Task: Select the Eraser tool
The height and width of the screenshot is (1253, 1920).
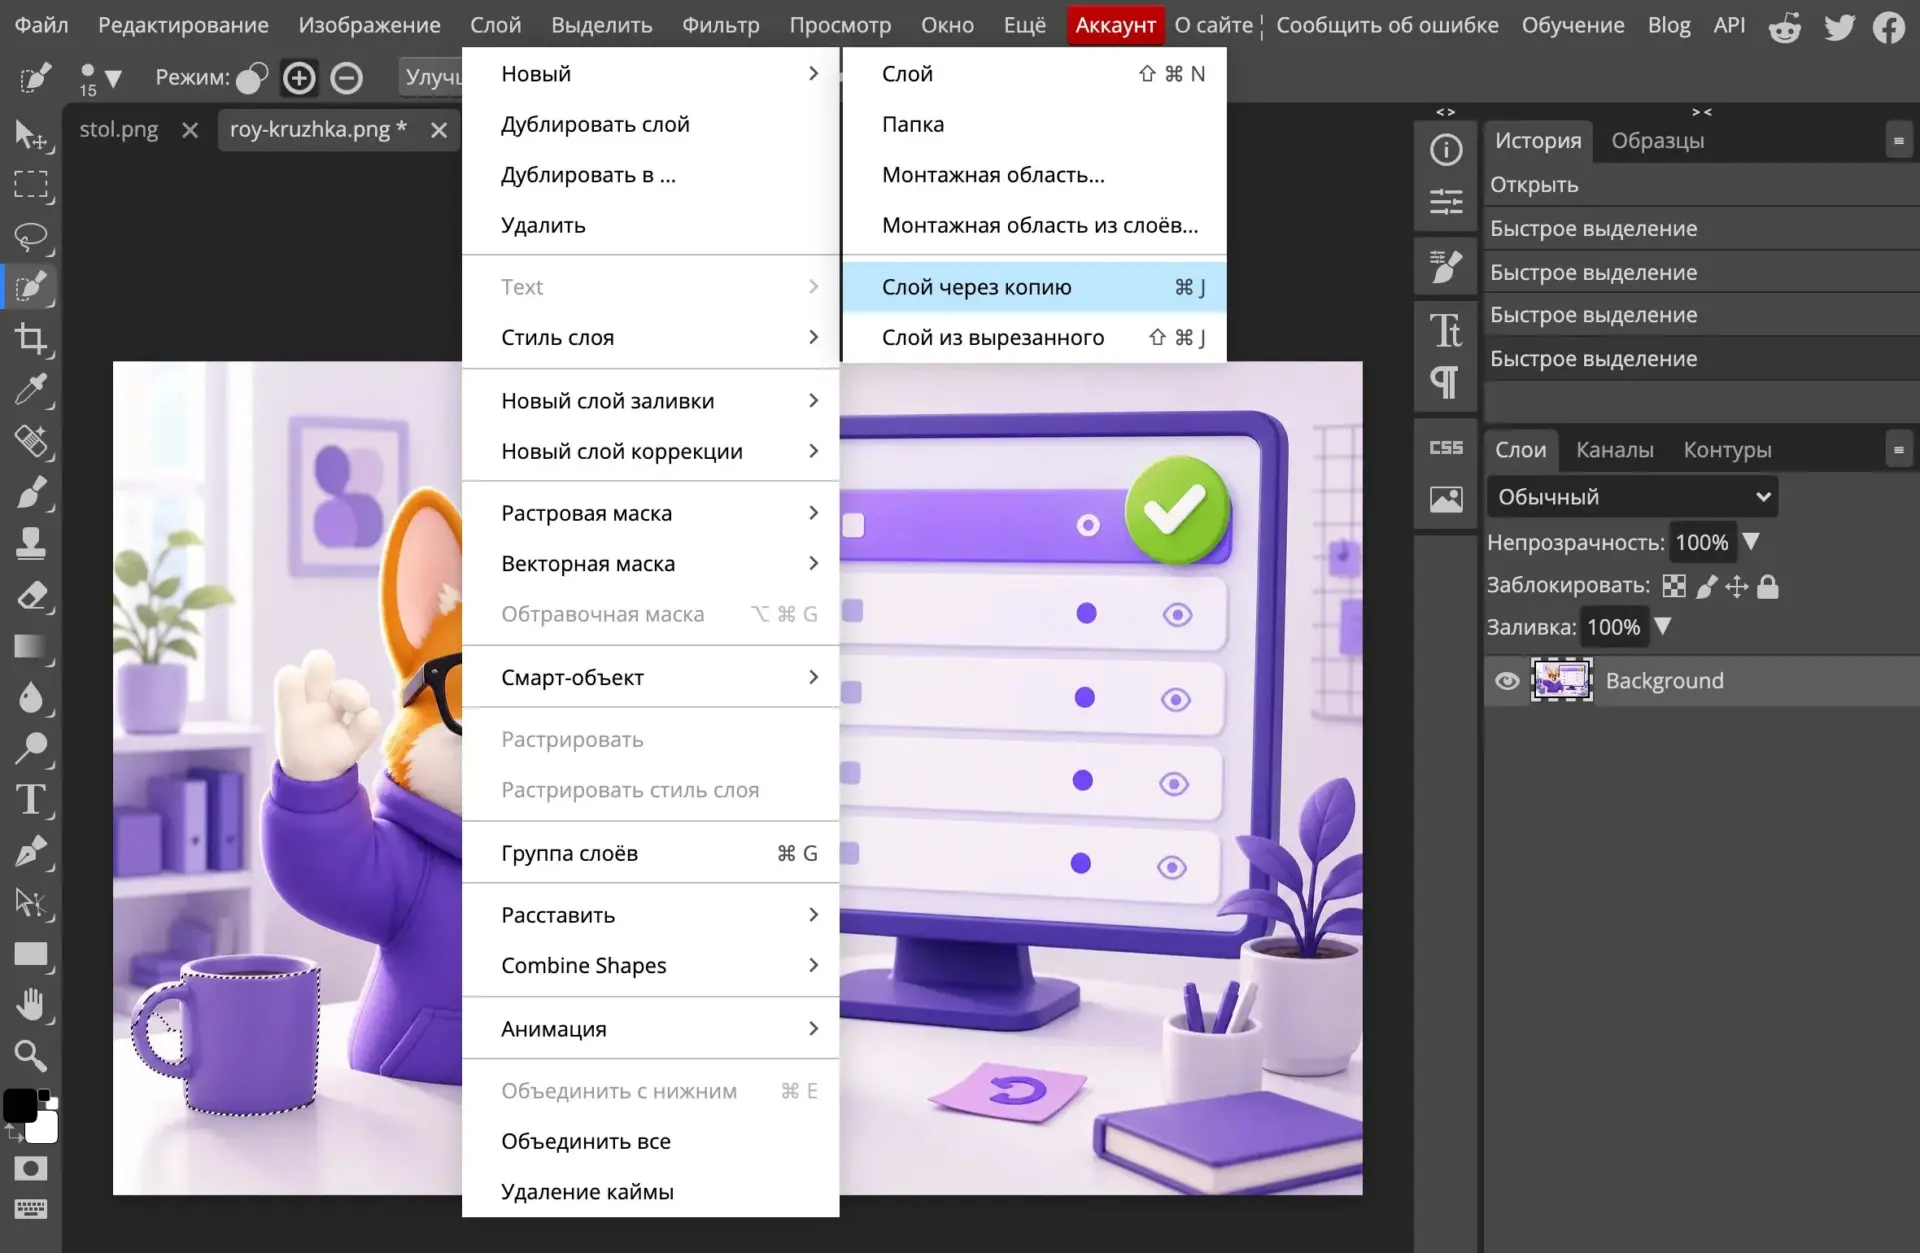Action: (30, 596)
